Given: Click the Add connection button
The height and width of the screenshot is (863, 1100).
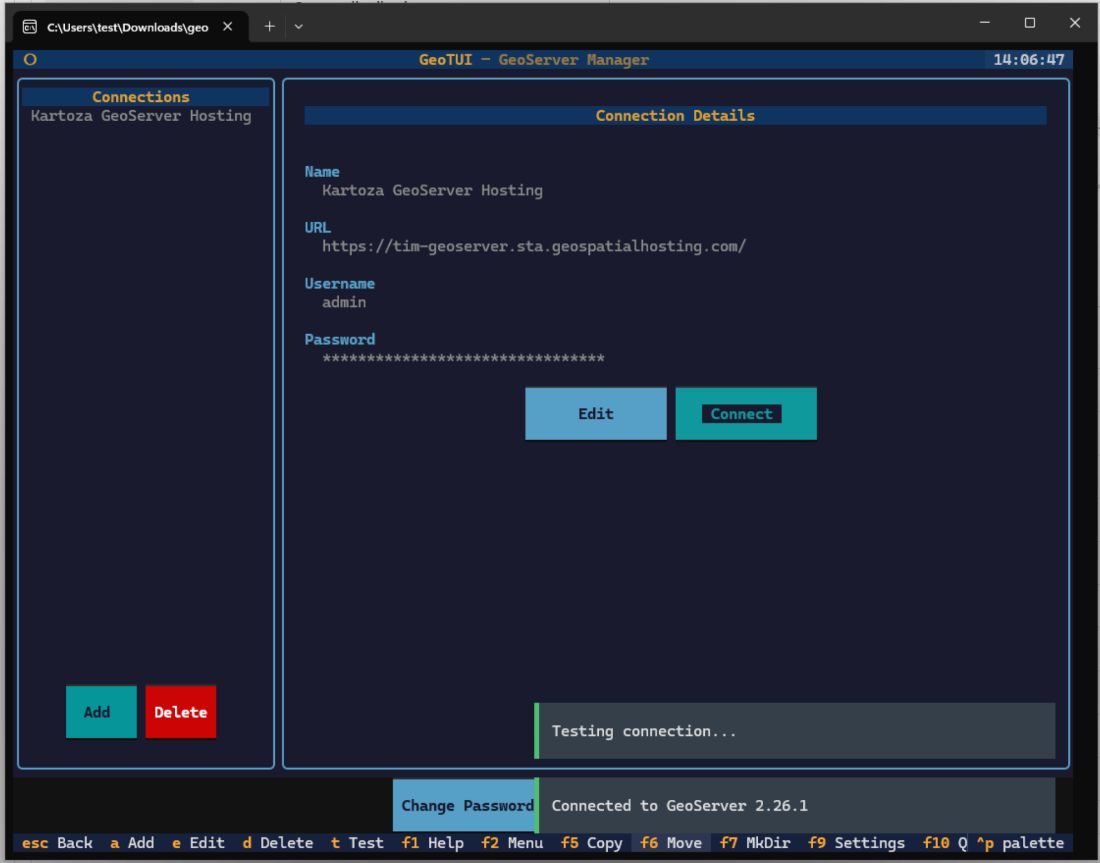Looking at the screenshot, I should point(101,712).
